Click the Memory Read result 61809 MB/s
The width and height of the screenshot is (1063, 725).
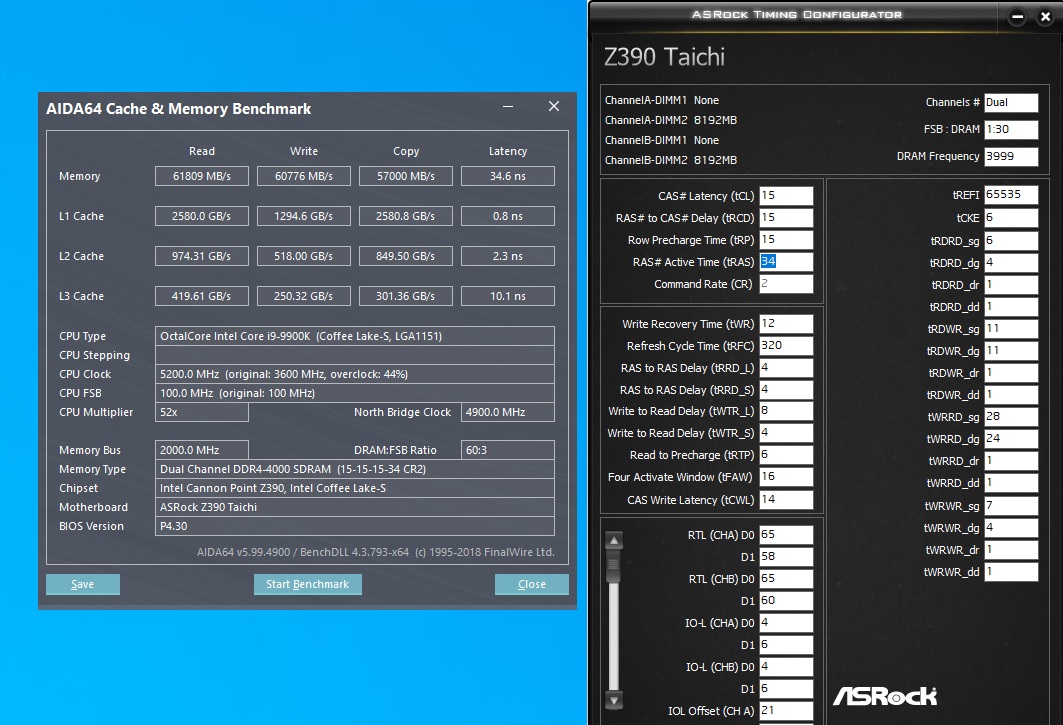(201, 176)
